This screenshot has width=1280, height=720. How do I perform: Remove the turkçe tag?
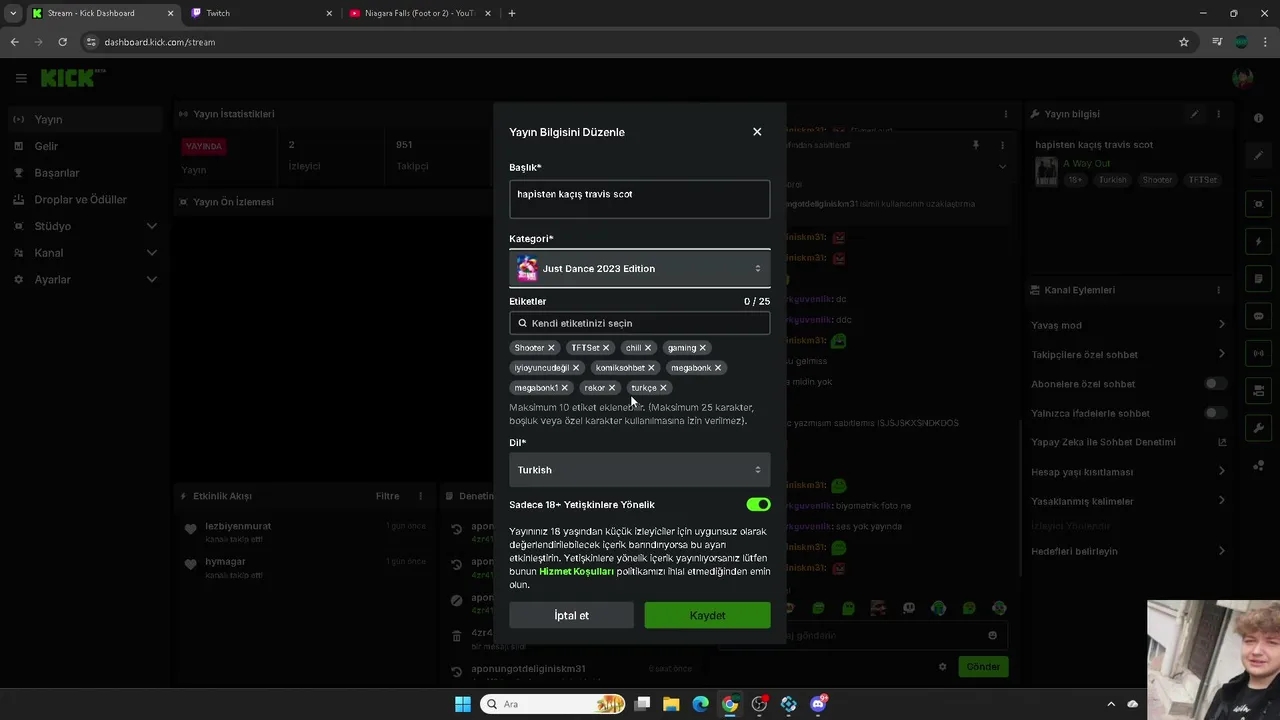coord(663,388)
